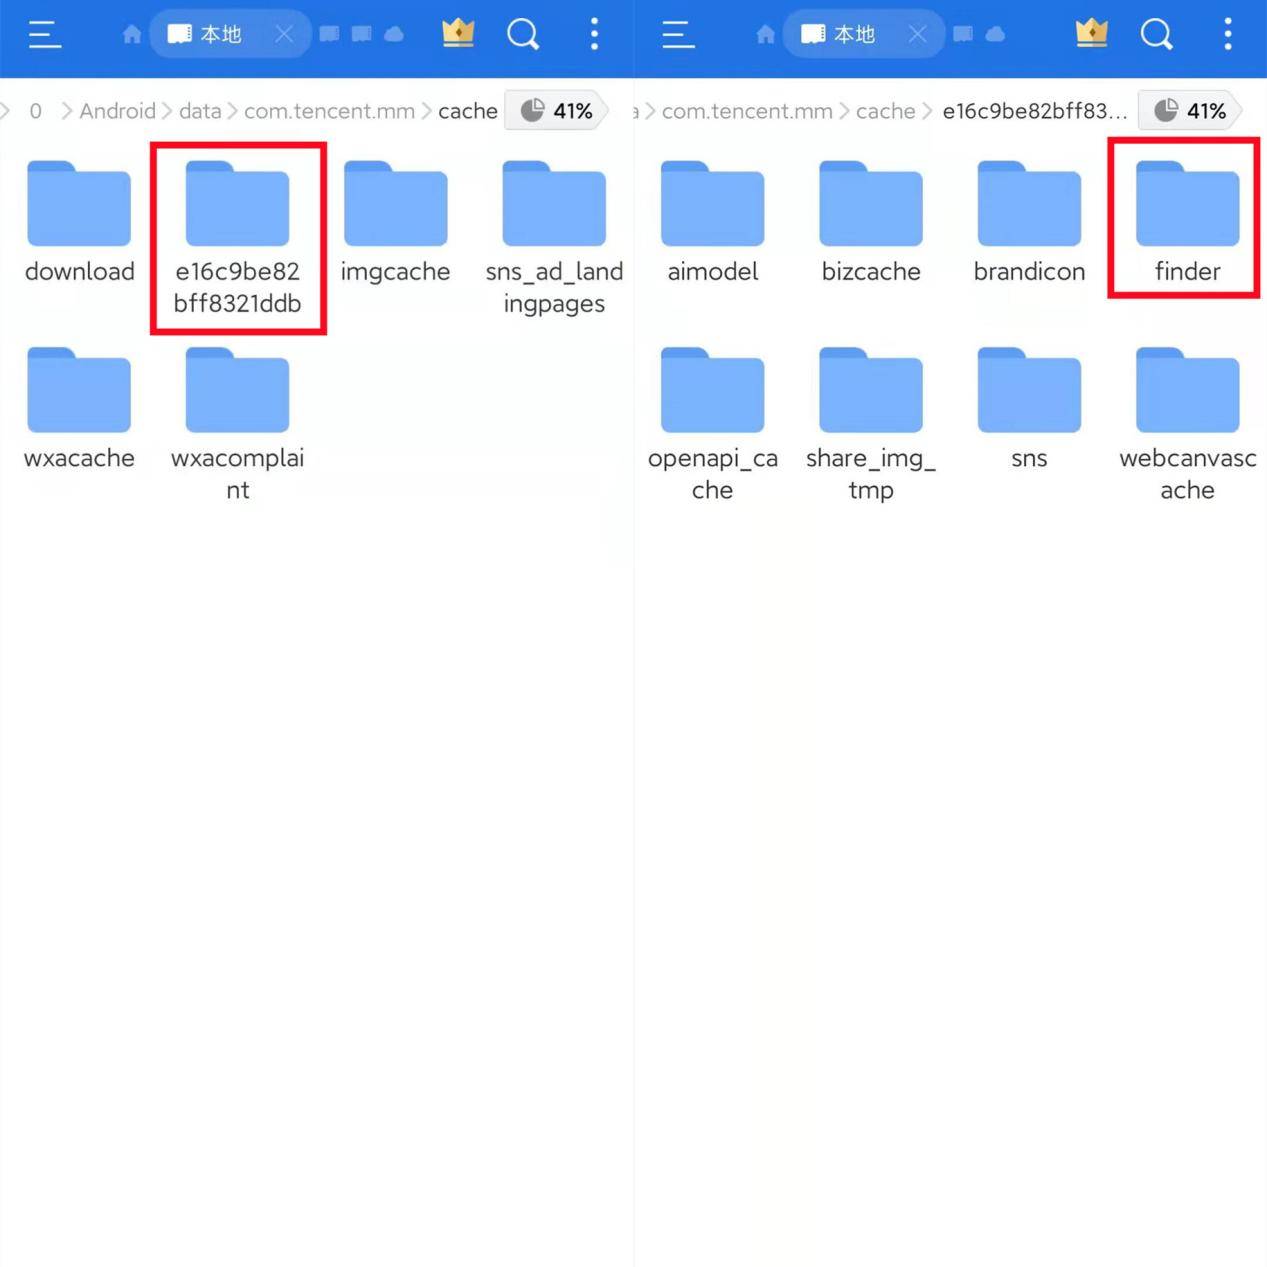Open the wxacache folder
The width and height of the screenshot is (1267, 1267).
click(x=79, y=410)
